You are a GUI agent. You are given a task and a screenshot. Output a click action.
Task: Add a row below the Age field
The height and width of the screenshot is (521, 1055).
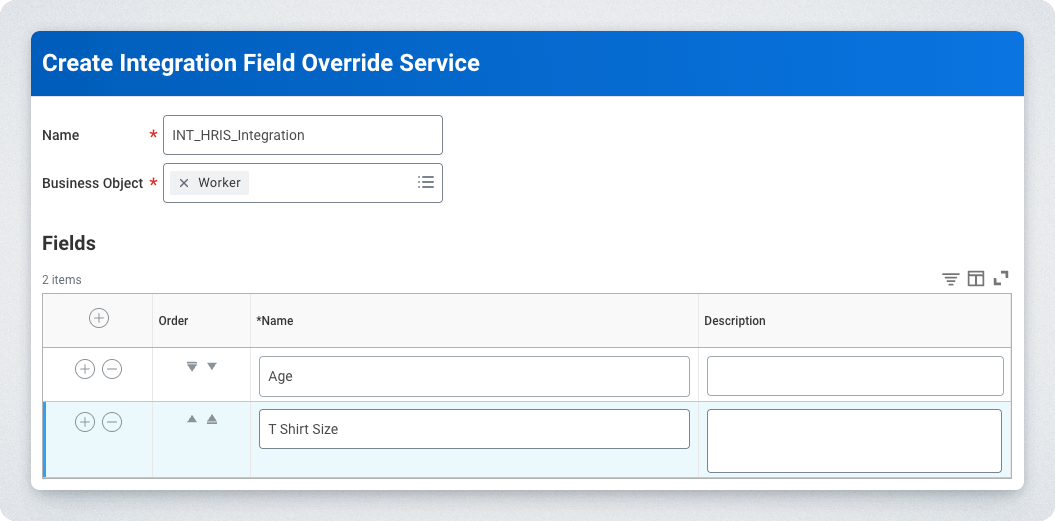[85, 369]
